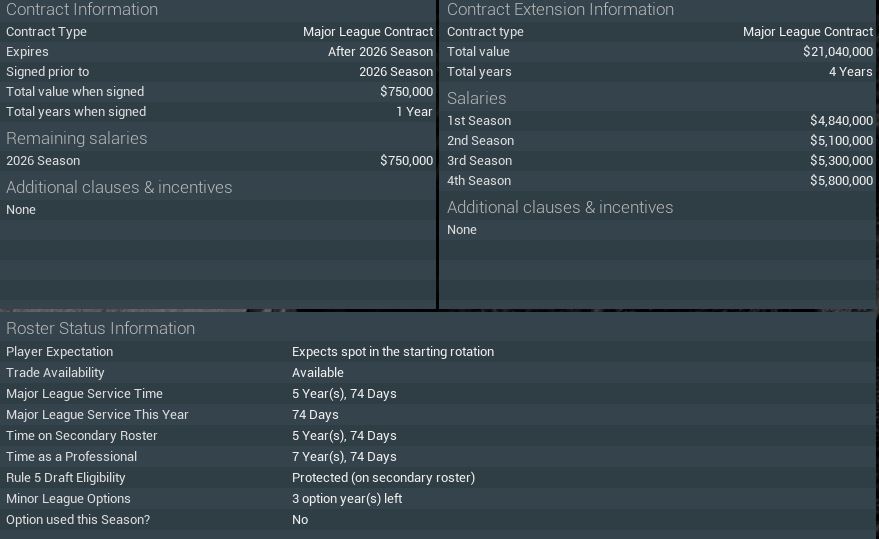Select the Total value $21,040,000 amount
879x539 pixels.
(x=837, y=52)
